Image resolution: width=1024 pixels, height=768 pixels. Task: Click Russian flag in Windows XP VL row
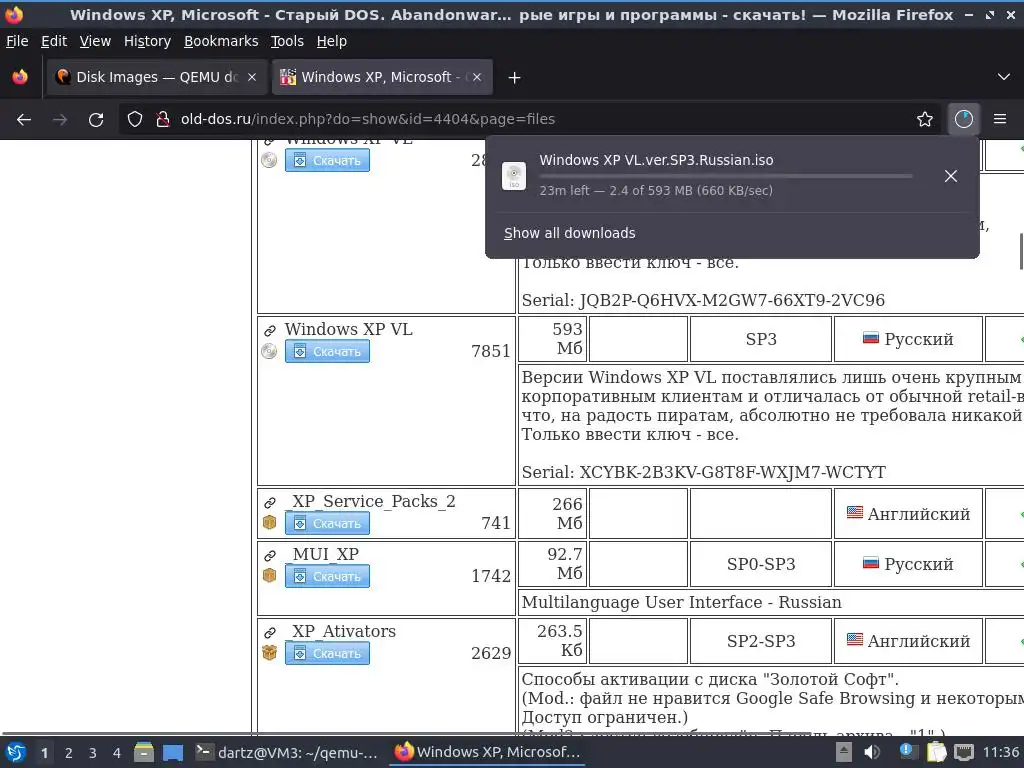click(x=871, y=338)
